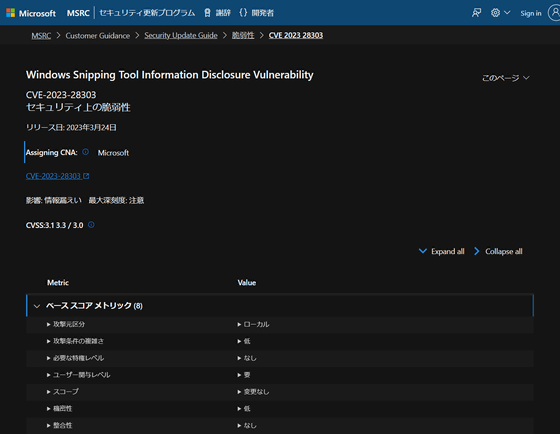The width and height of the screenshot is (560, 434).
Task: Click the user account avatar icon
Action: (x=554, y=13)
